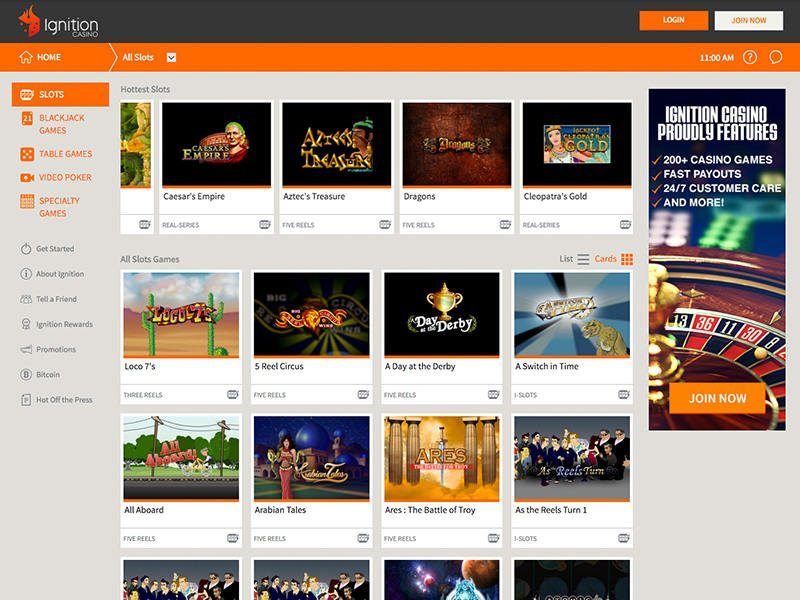Screen dimensions: 800x600
Task: Expand the All Slots dropdown arrow
Action: point(171,57)
